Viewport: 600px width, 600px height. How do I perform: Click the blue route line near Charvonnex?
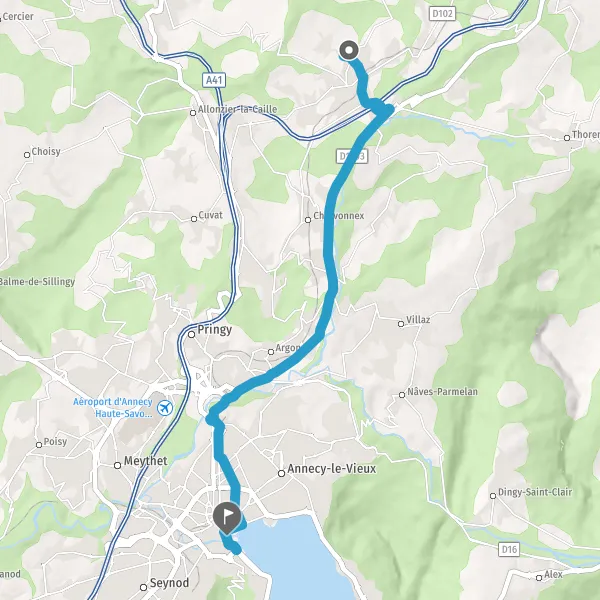pyautogui.click(x=329, y=222)
